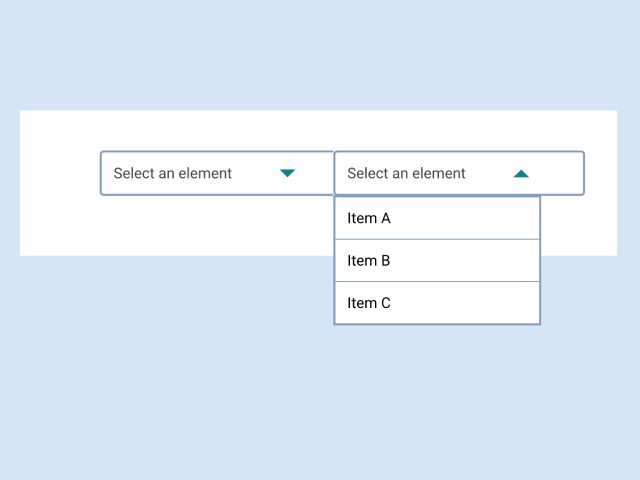The height and width of the screenshot is (480, 640).
Task: Click the light blue area above the white panel
Action: tap(320, 55)
